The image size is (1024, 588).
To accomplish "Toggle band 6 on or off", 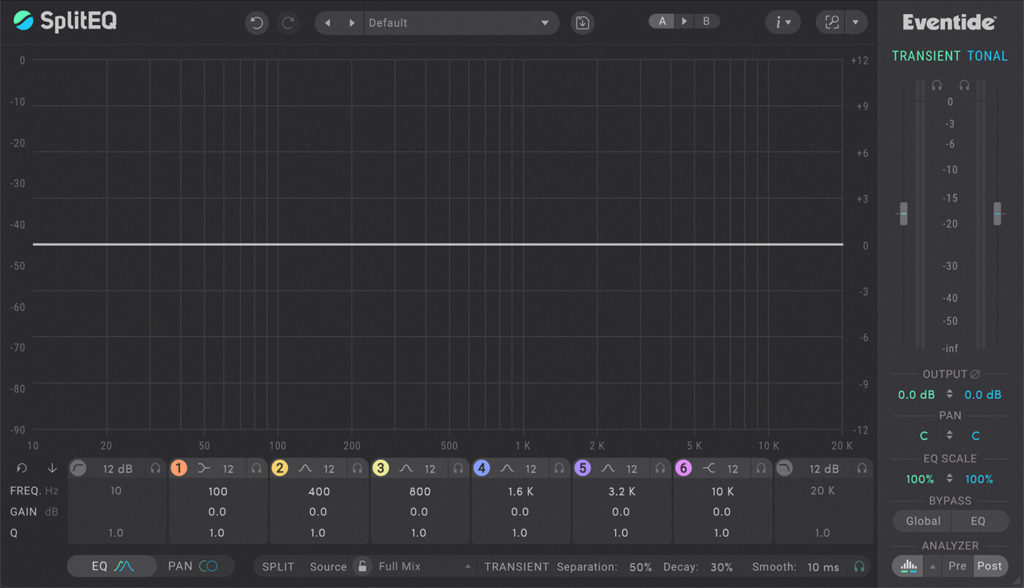I will [684, 468].
